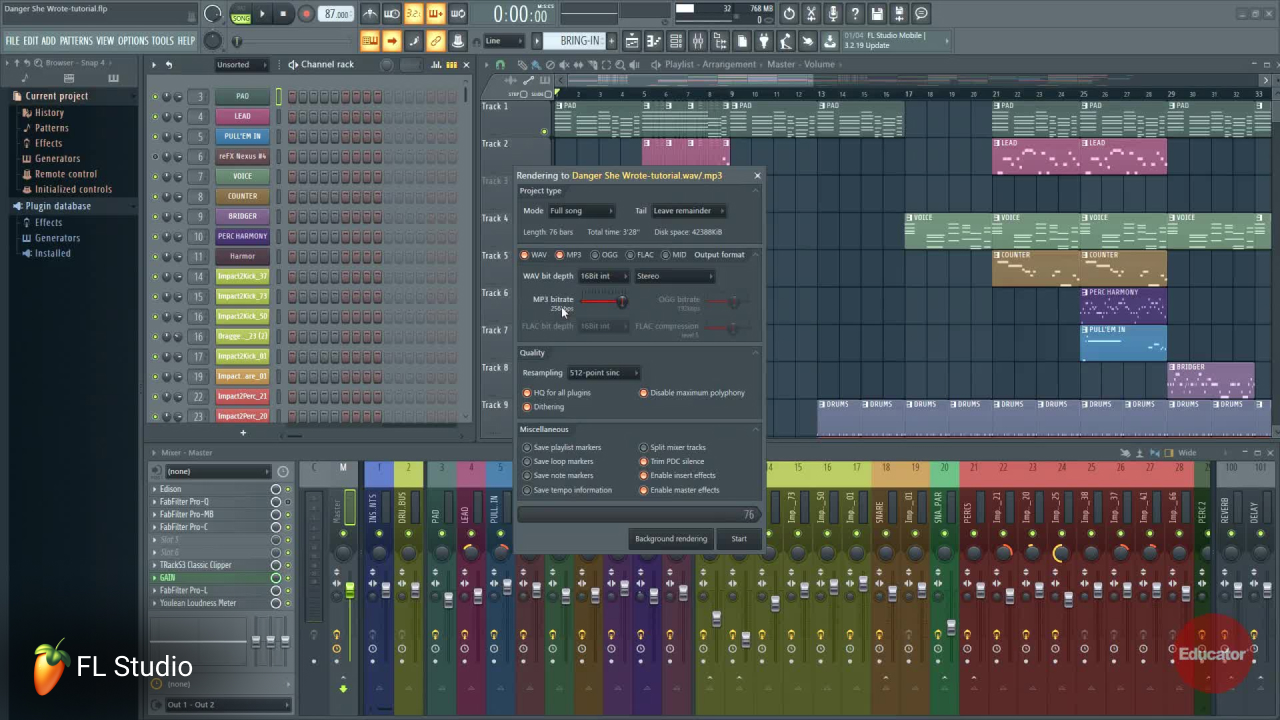1280x720 pixels.
Task: Open the WAV bit depth 16Bit int dropdown
Action: 604,276
